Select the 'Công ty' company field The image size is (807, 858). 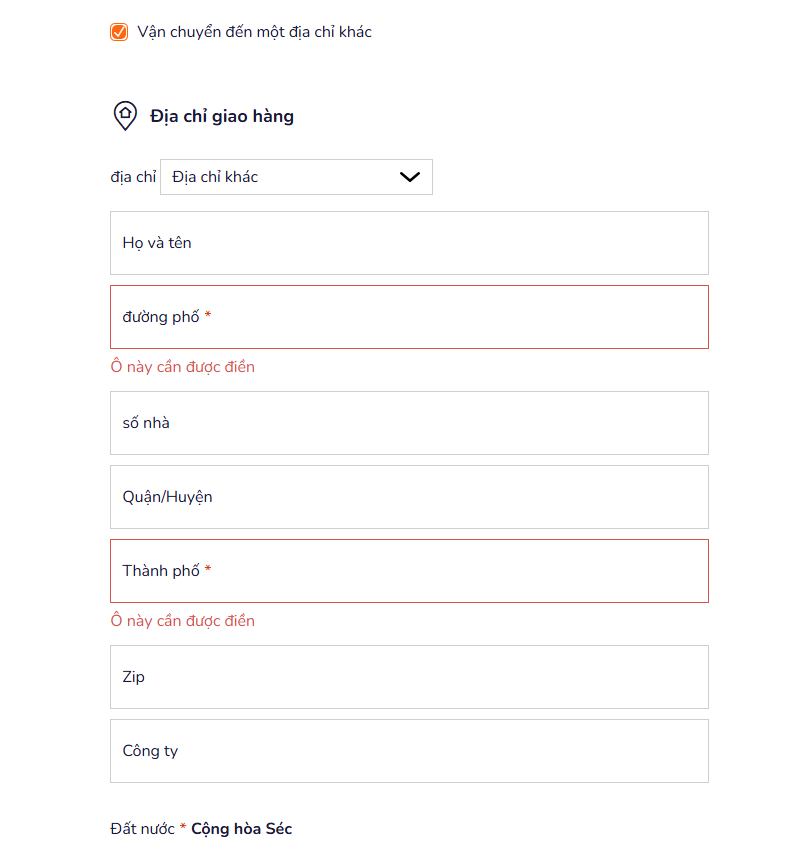pos(409,751)
